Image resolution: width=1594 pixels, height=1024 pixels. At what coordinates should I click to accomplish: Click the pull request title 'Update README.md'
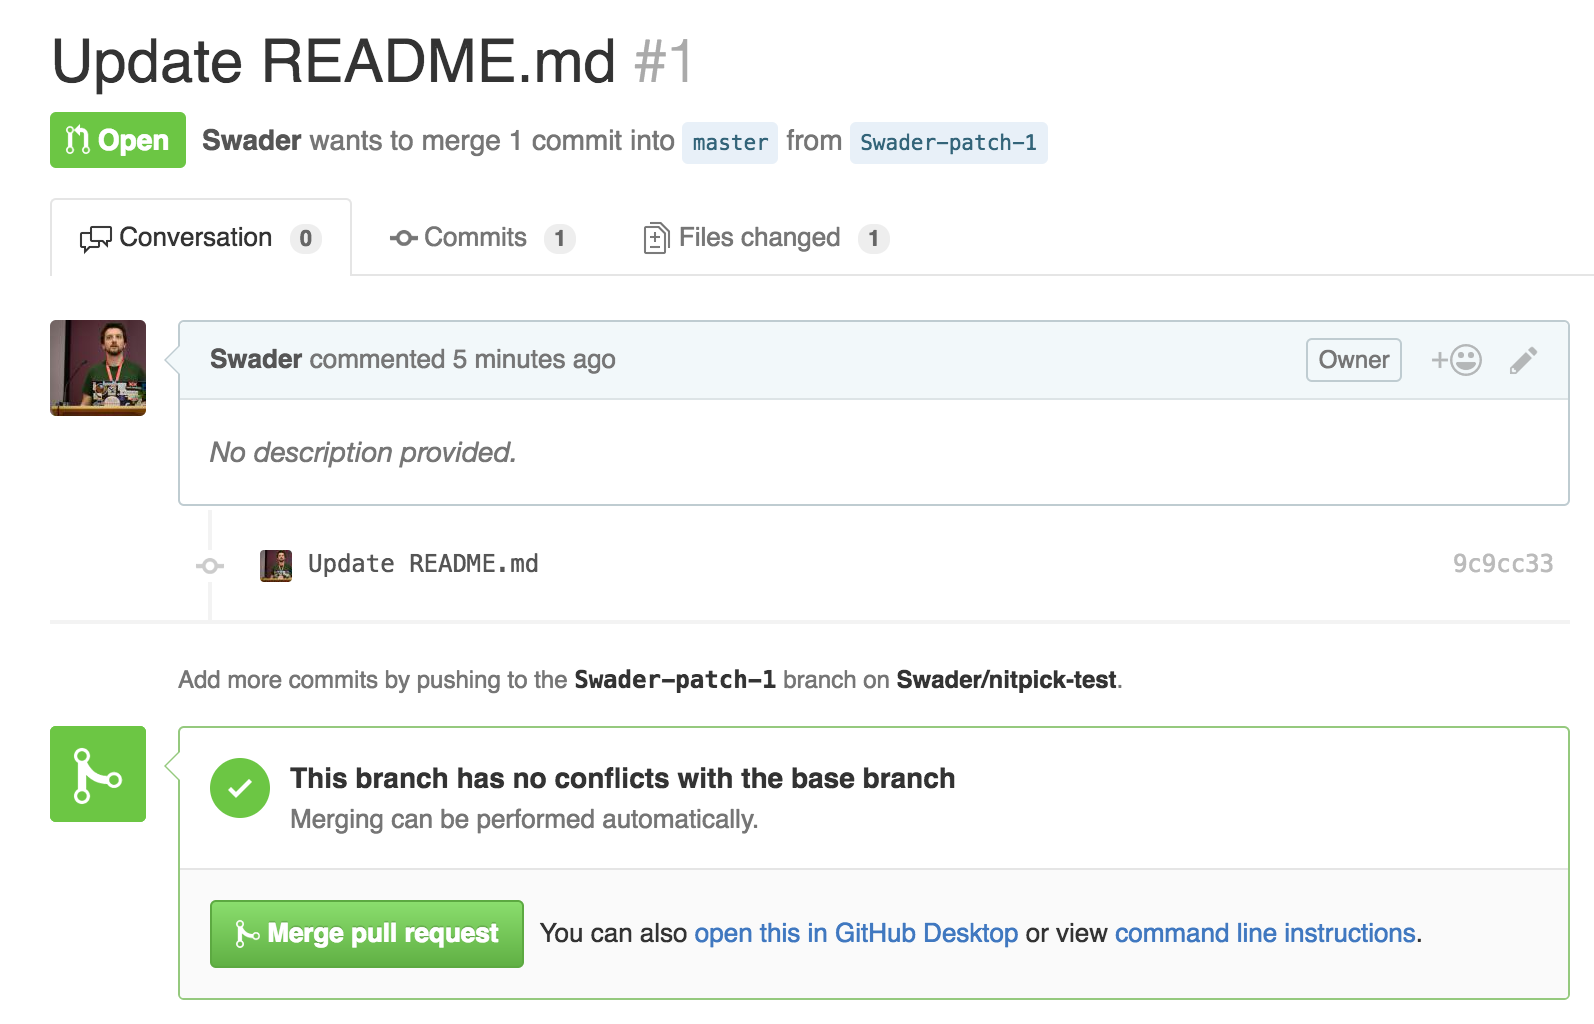click(333, 62)
